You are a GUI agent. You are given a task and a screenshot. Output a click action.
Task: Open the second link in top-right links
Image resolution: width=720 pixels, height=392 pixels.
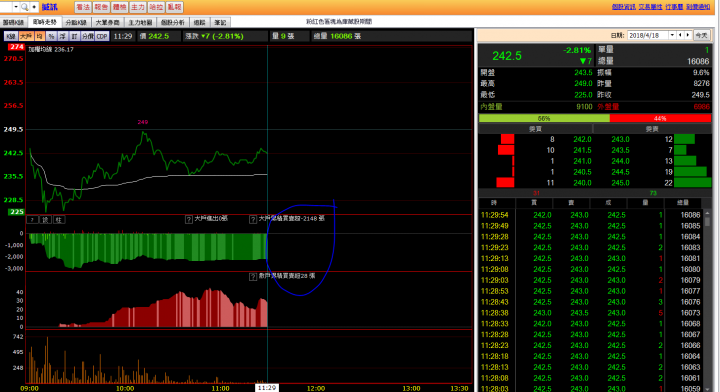[650, 7]
